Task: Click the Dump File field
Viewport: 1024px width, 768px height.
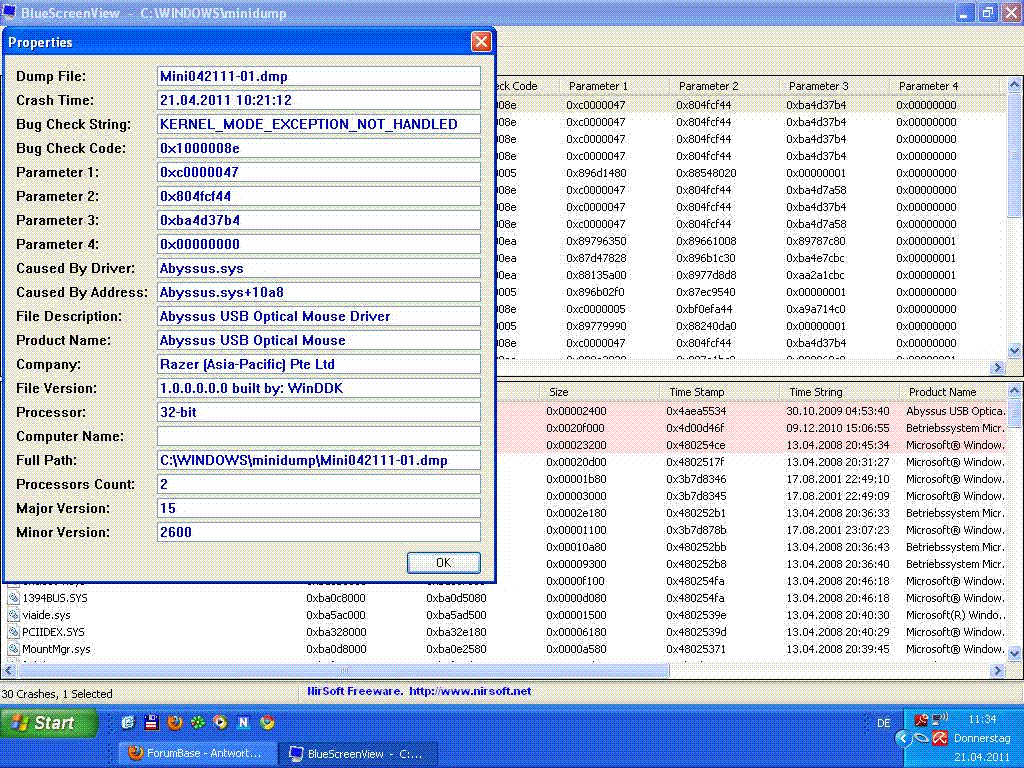Action: [319, 76]
